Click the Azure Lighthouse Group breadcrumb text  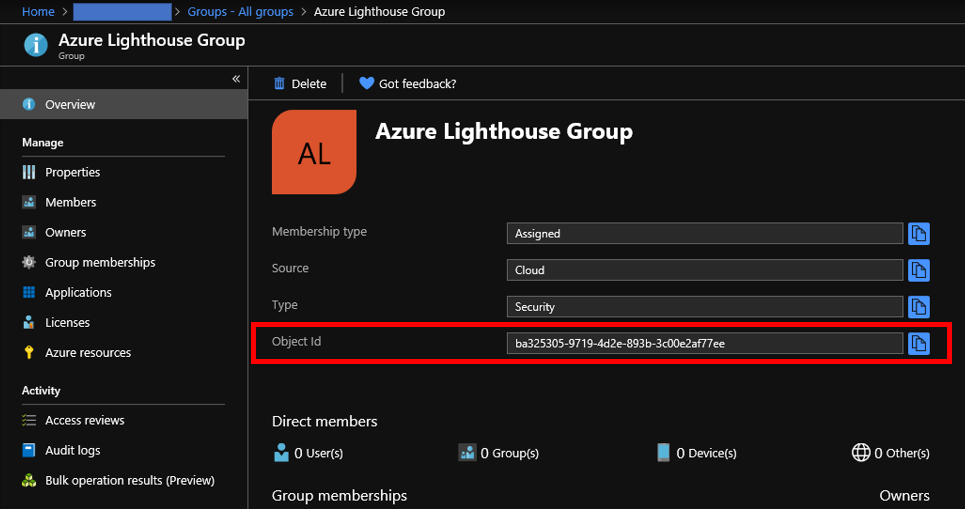click(379, 12)
